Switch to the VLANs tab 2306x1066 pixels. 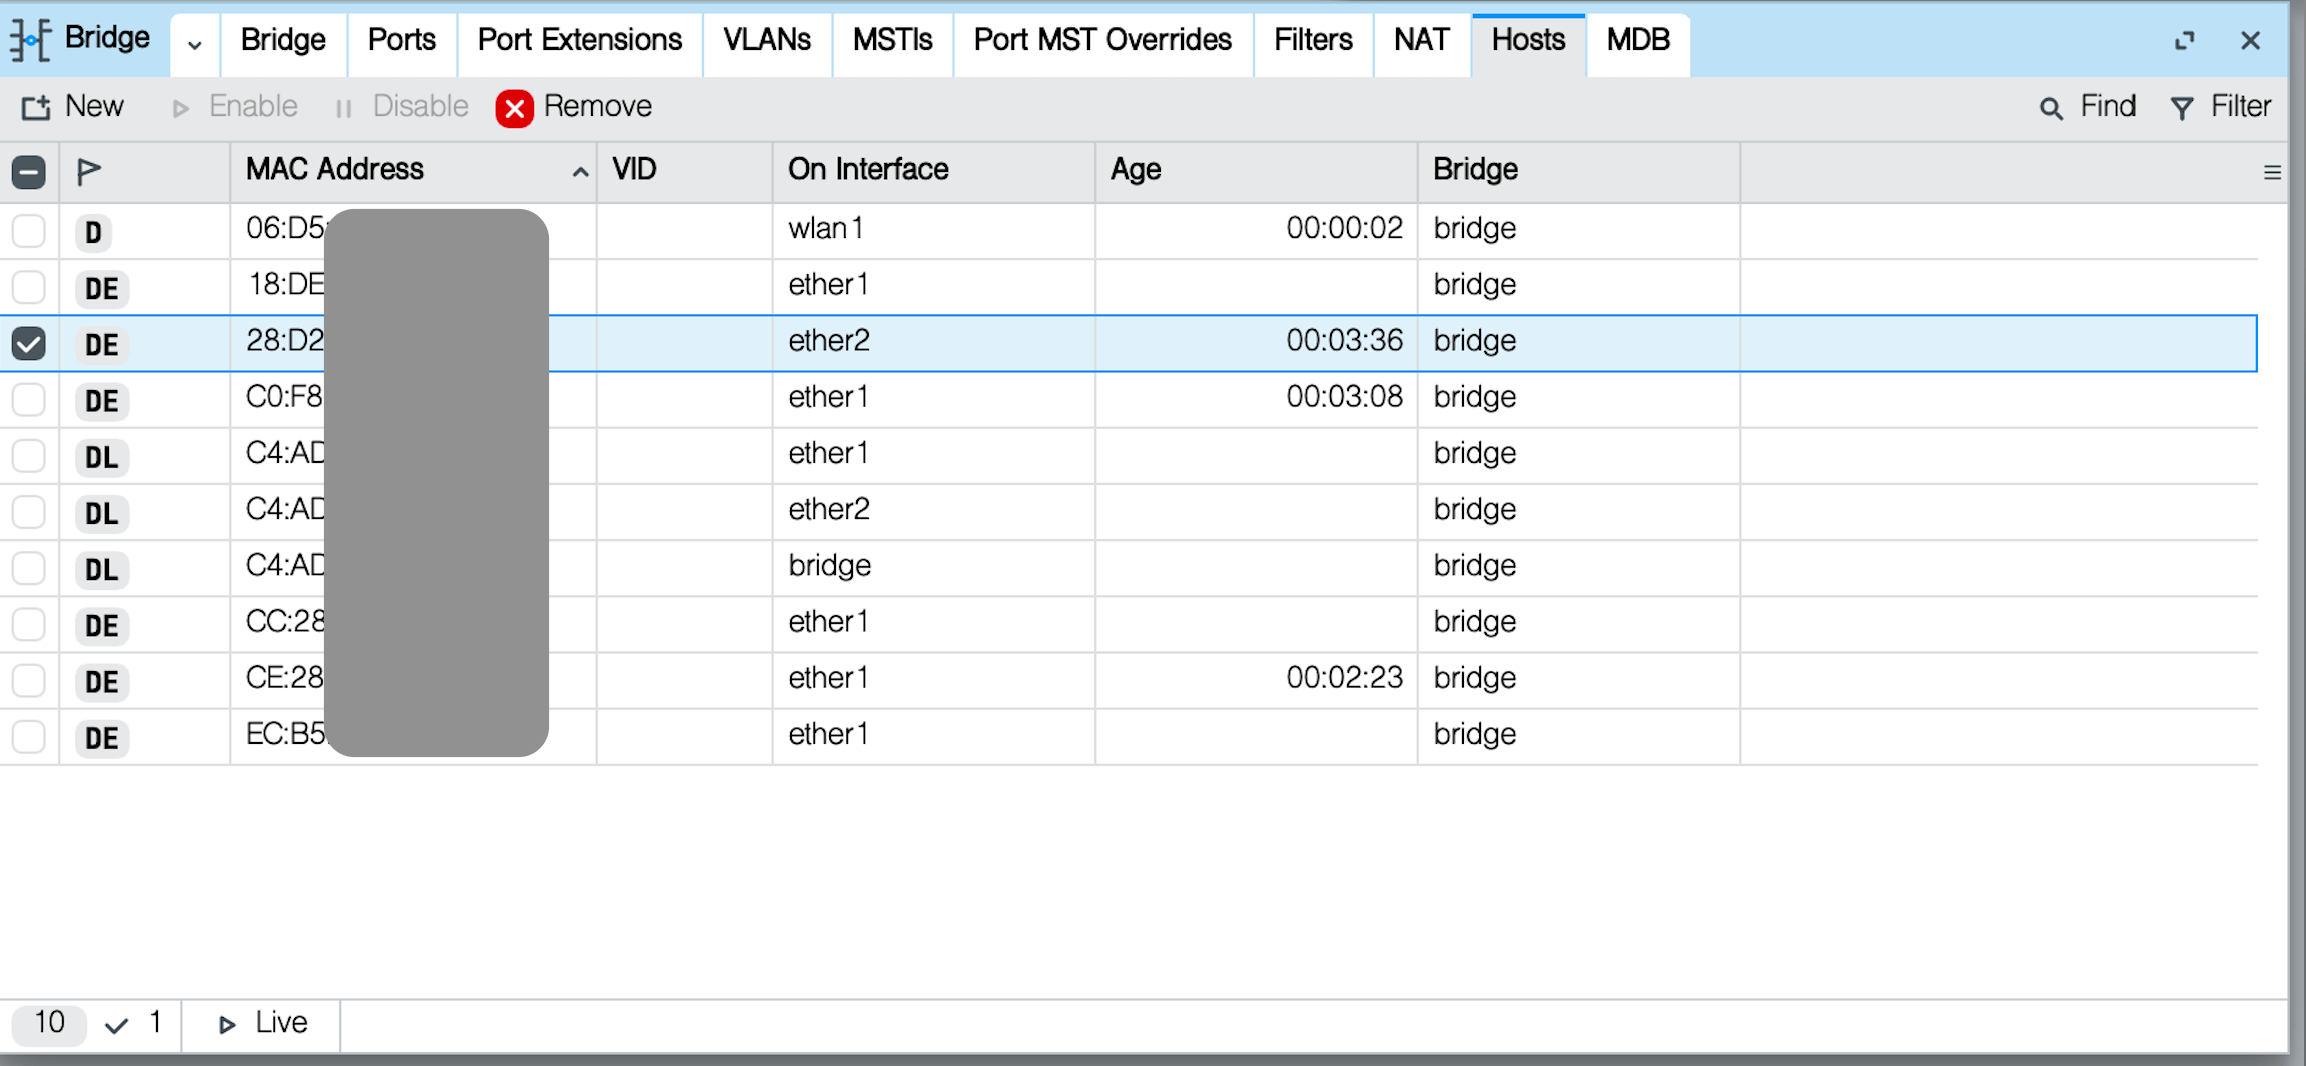(767, 40)
